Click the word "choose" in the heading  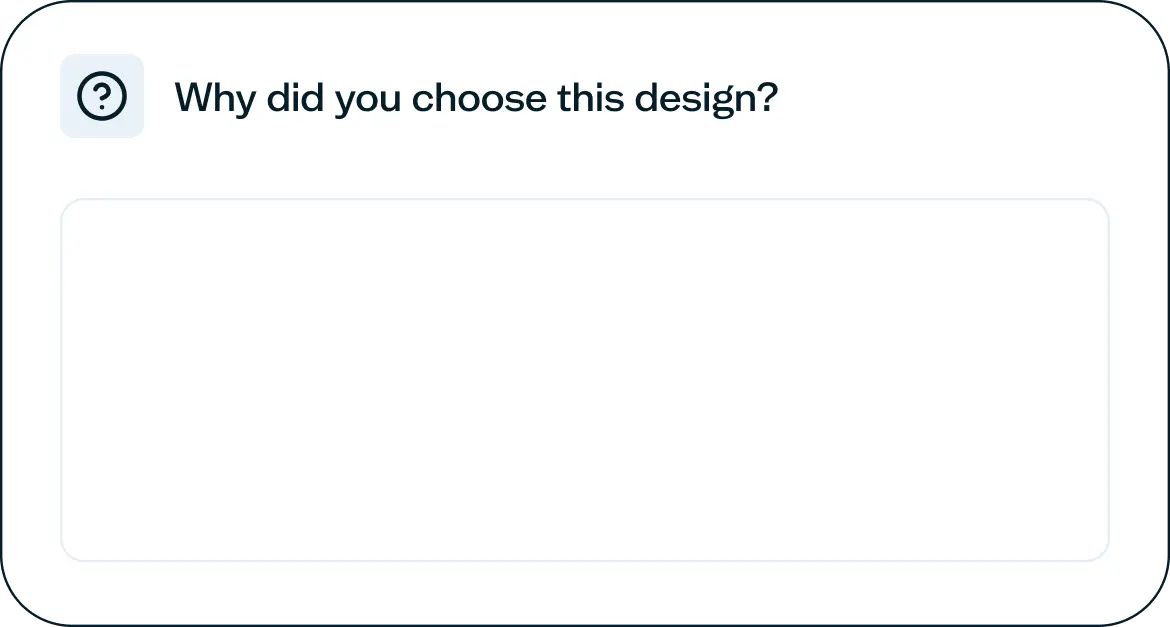(479, 98)
